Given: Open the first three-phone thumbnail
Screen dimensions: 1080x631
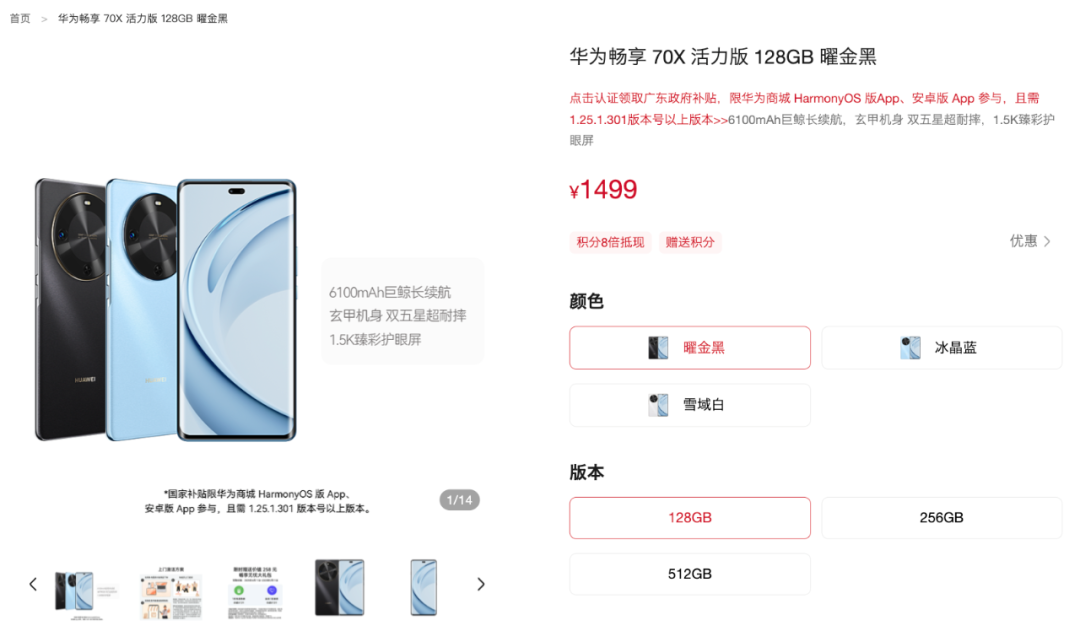Looking at the screenshot, I should [85, 591].
